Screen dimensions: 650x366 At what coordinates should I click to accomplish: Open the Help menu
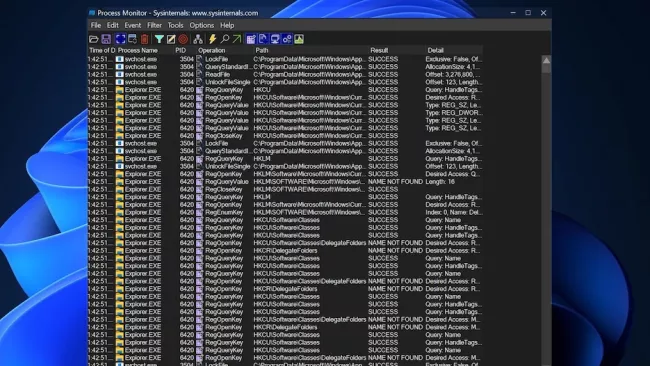point(227,25)
